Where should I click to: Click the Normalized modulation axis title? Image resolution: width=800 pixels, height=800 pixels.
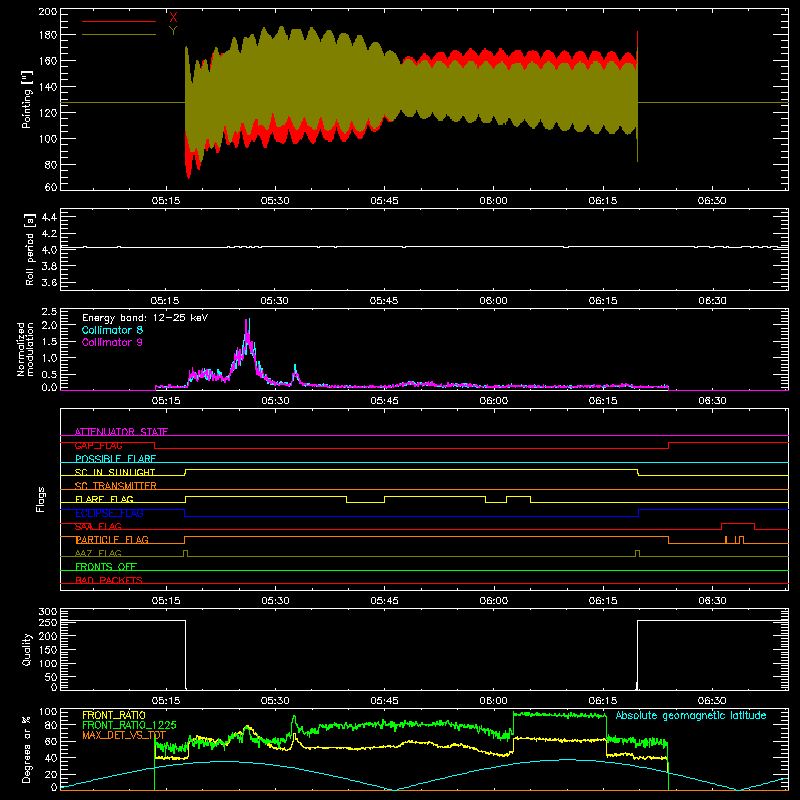point(26,349)
